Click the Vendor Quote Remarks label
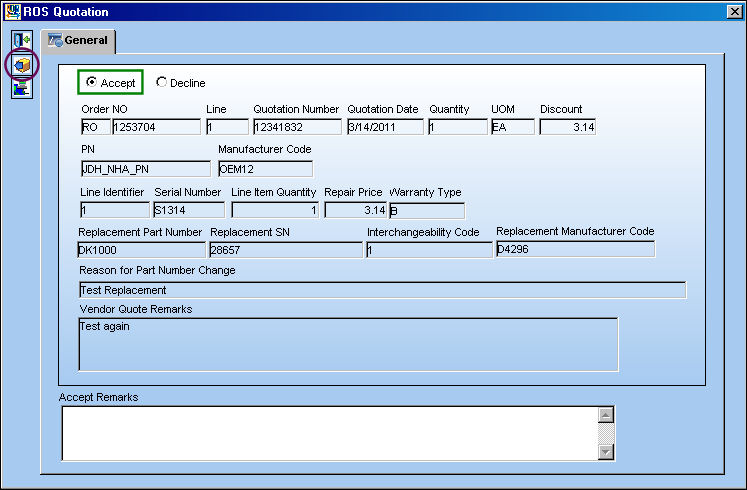The width and height of the screenshot is (747, 490). 136,309
